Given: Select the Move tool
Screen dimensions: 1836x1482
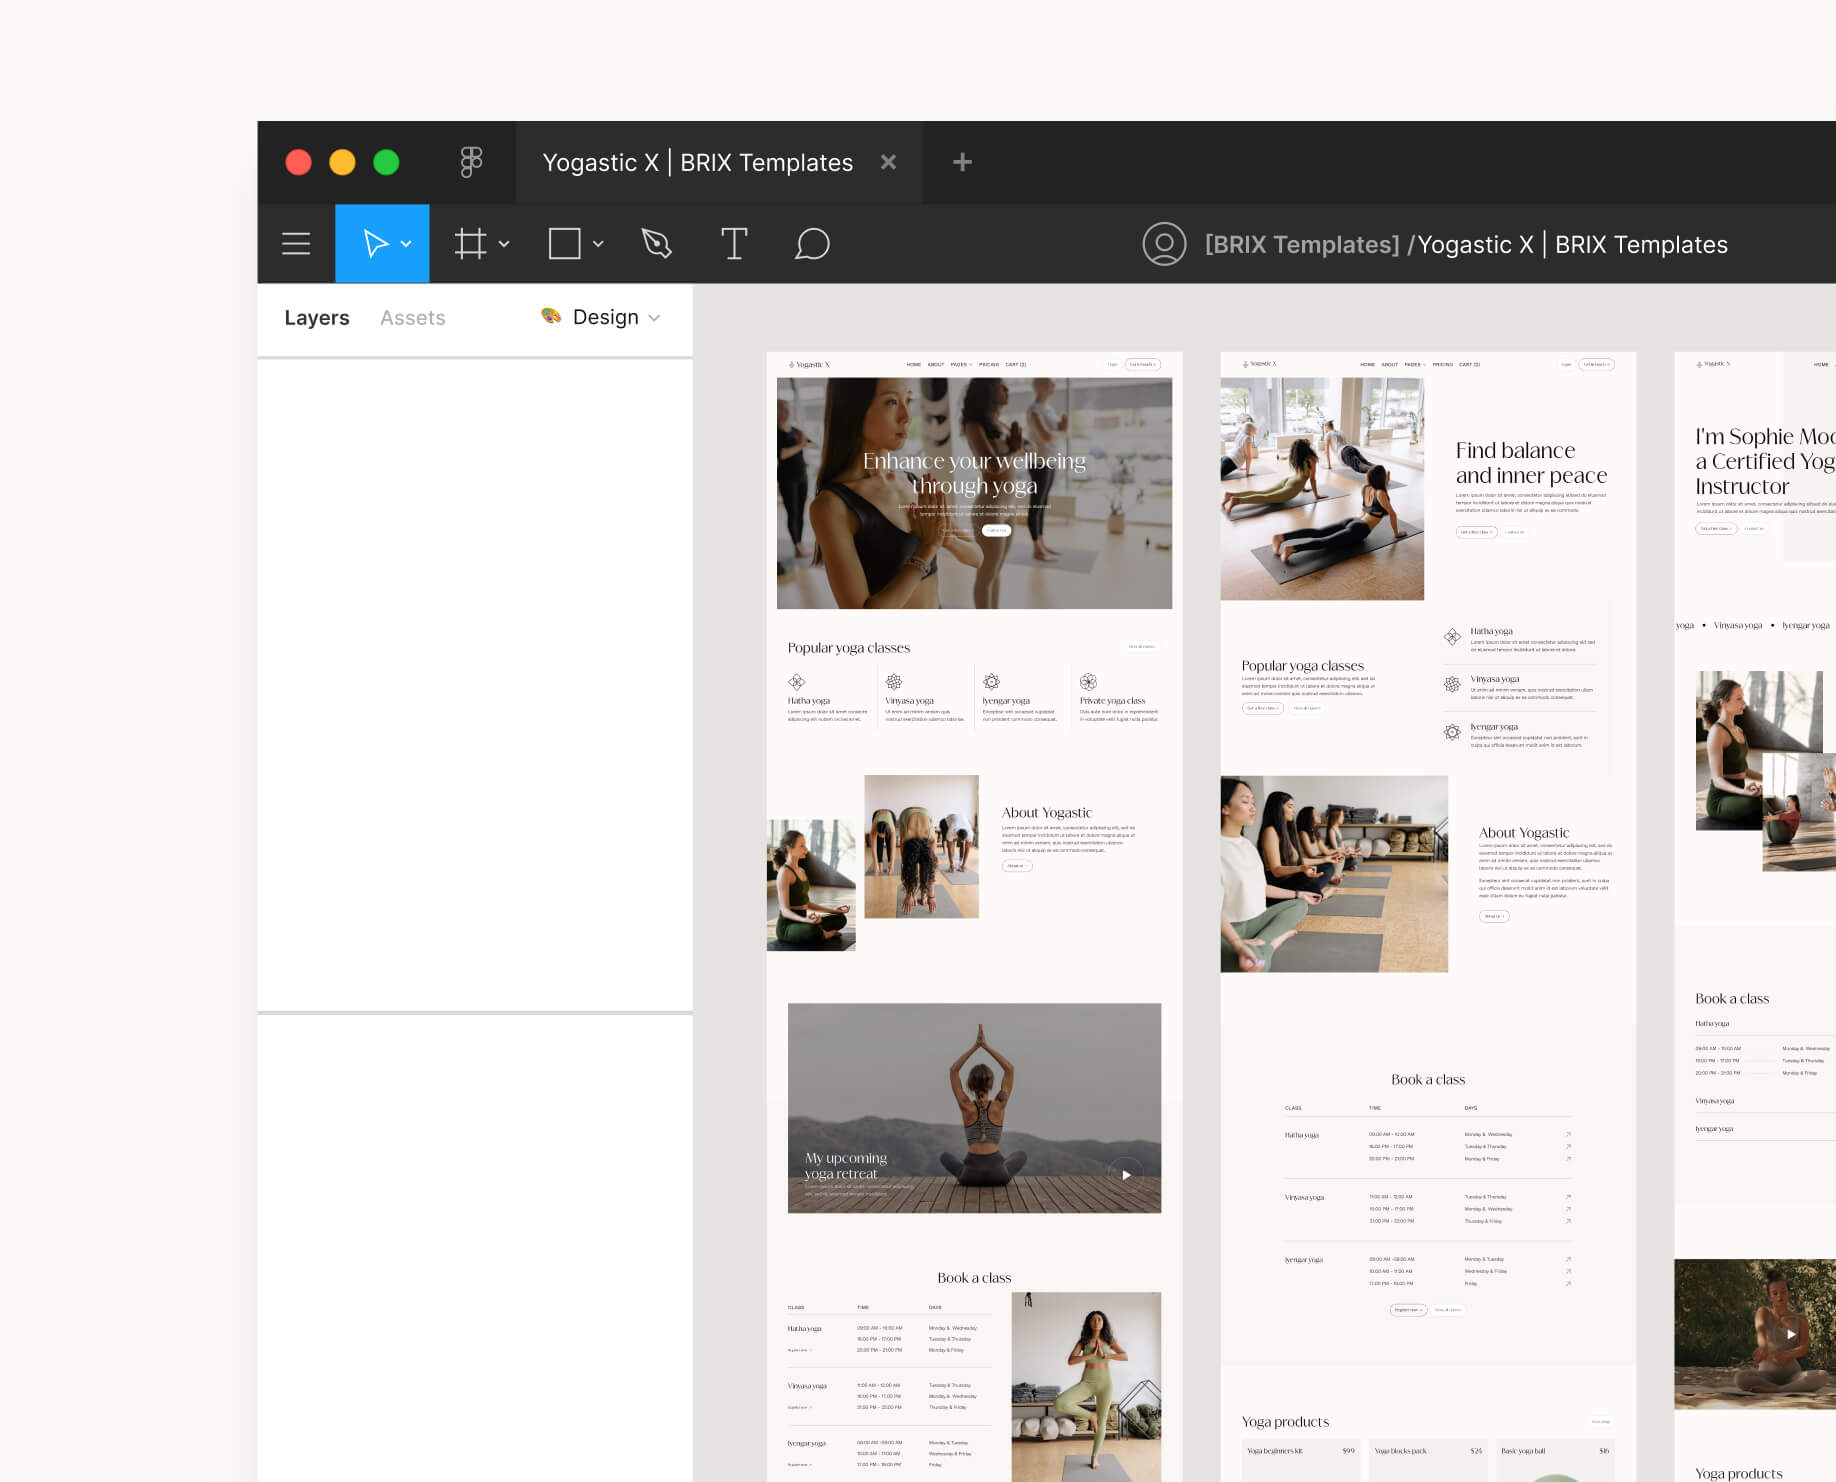Looking at the screenshot, I should coord(374,243).
